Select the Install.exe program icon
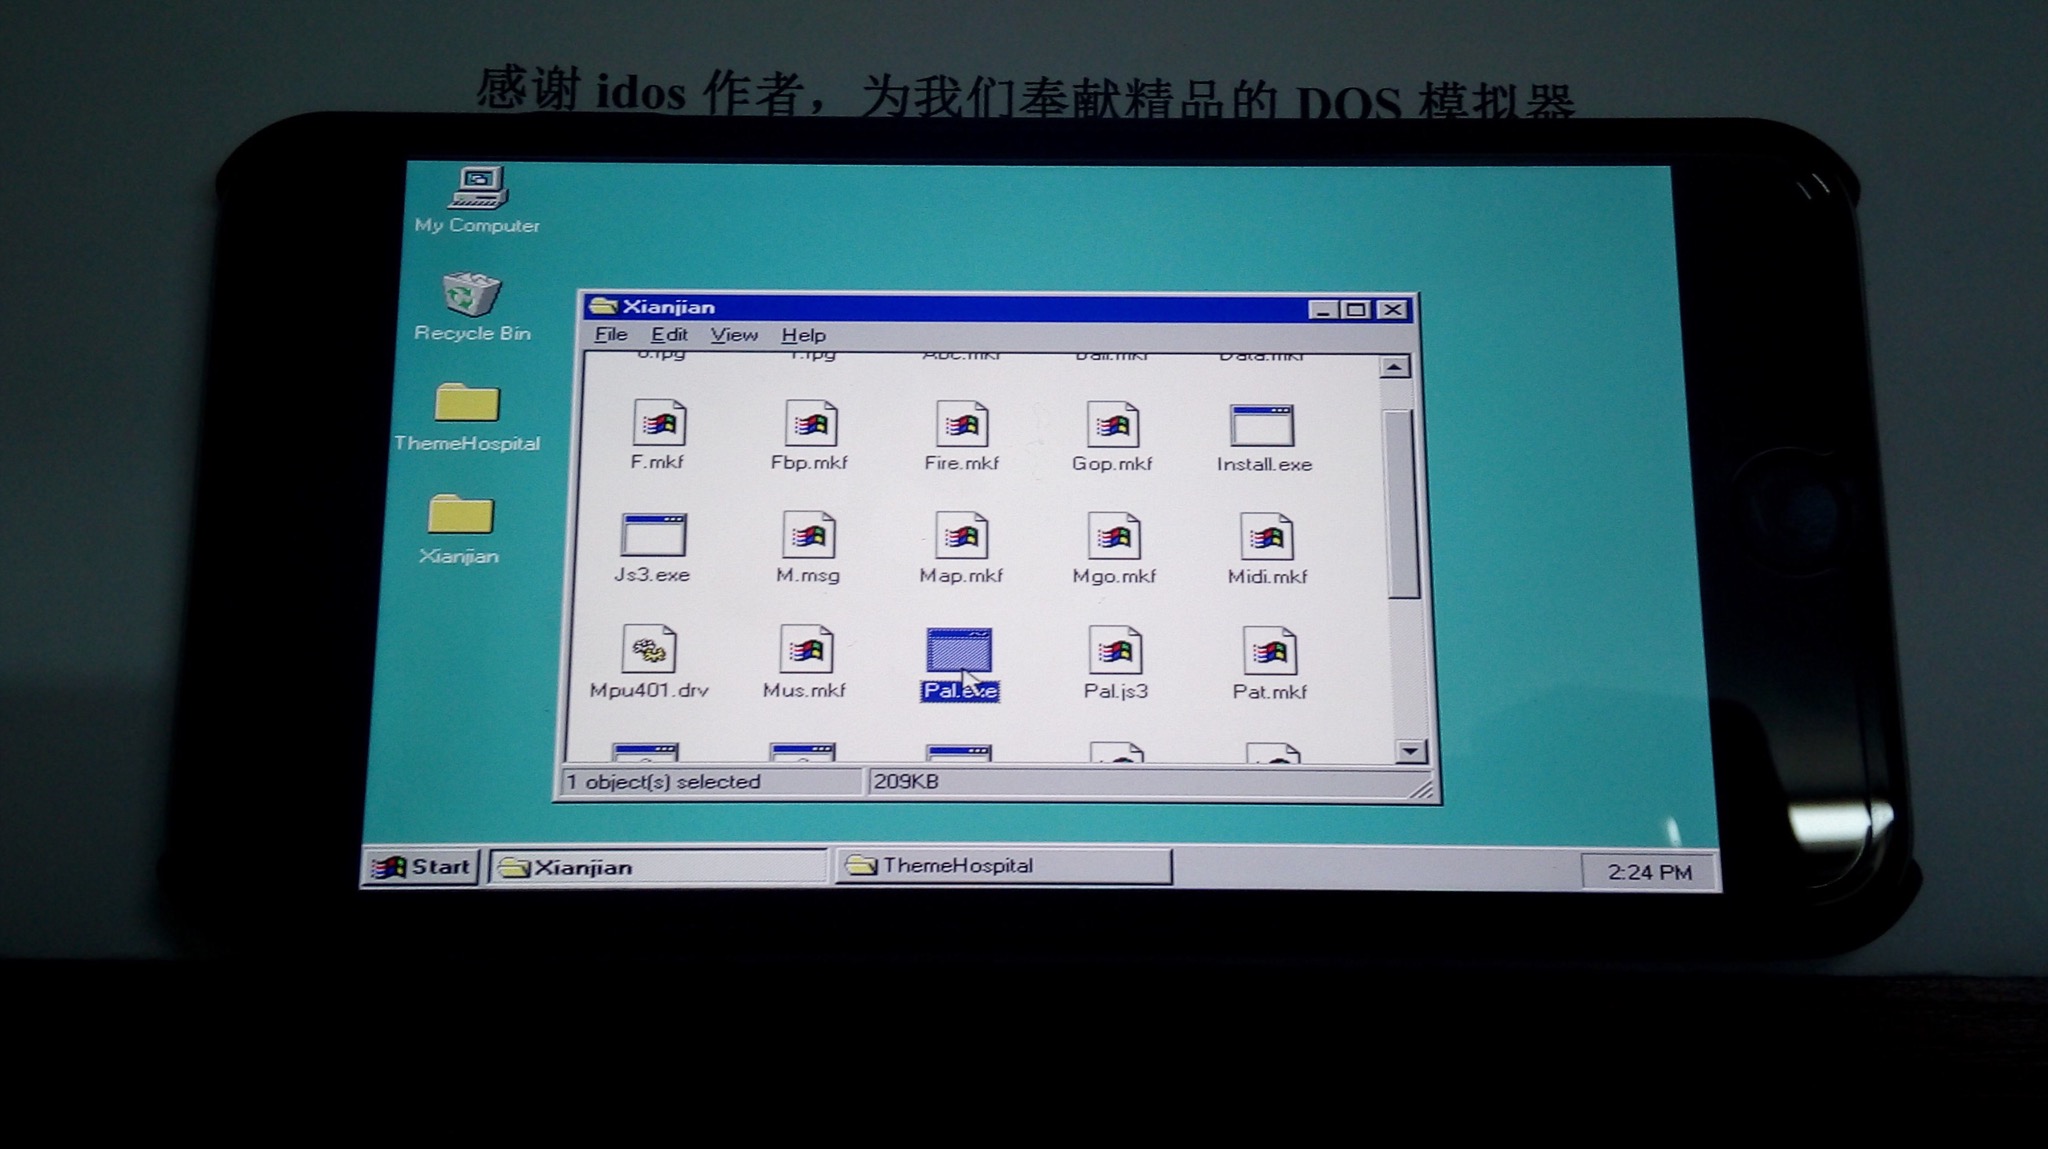The image size is (2048, 1149). point(1262,426)
